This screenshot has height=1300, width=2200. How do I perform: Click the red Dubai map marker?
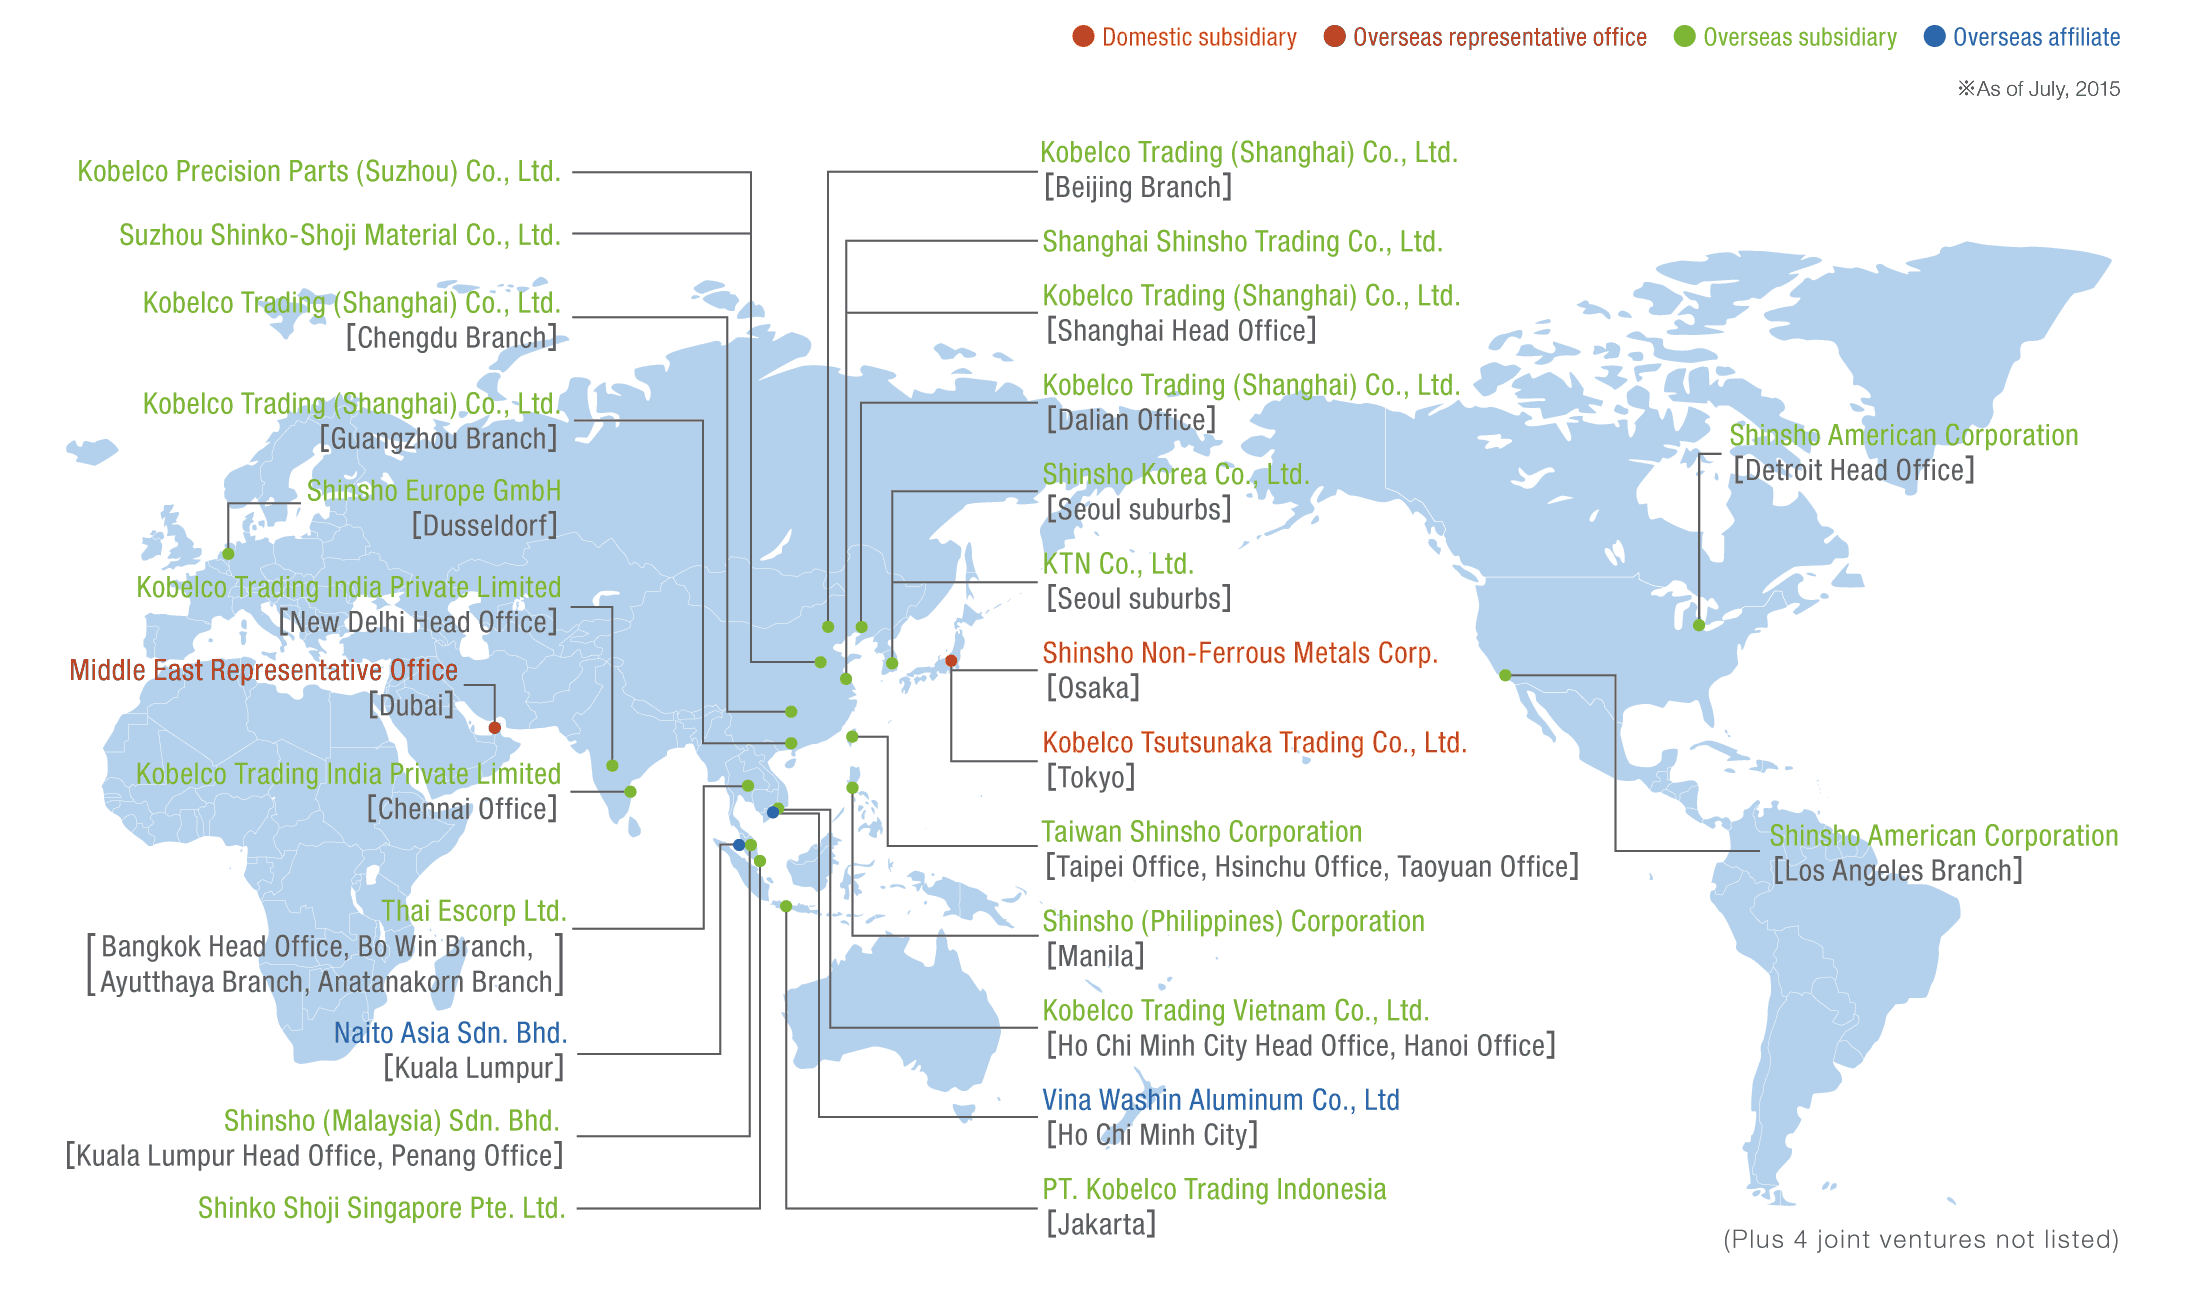[x=495, y=728]
